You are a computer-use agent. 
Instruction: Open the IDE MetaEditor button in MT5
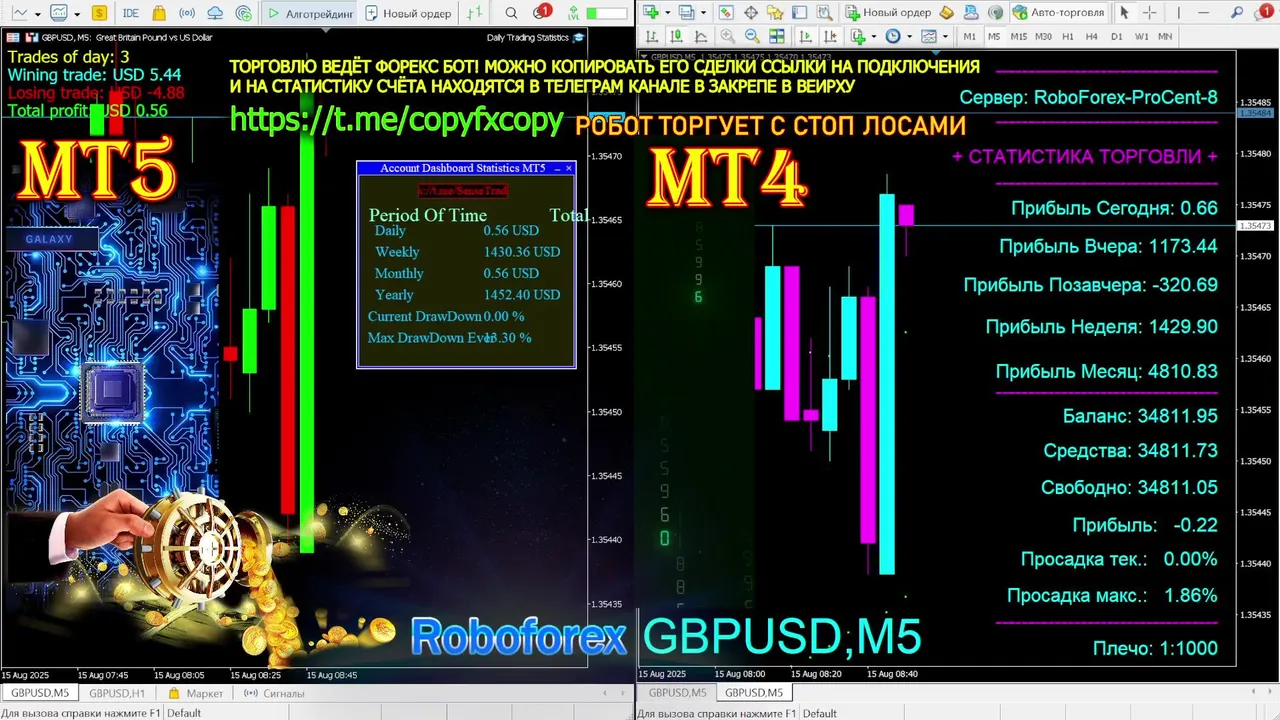coord(131,13)
